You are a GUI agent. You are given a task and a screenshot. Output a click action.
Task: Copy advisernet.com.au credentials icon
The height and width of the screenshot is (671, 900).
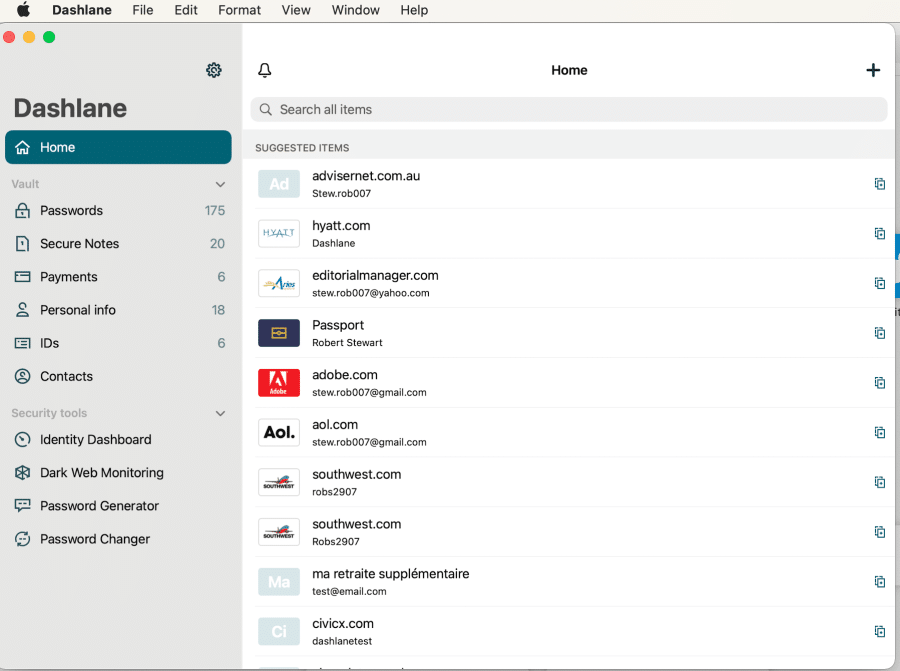tap(879, 184)
